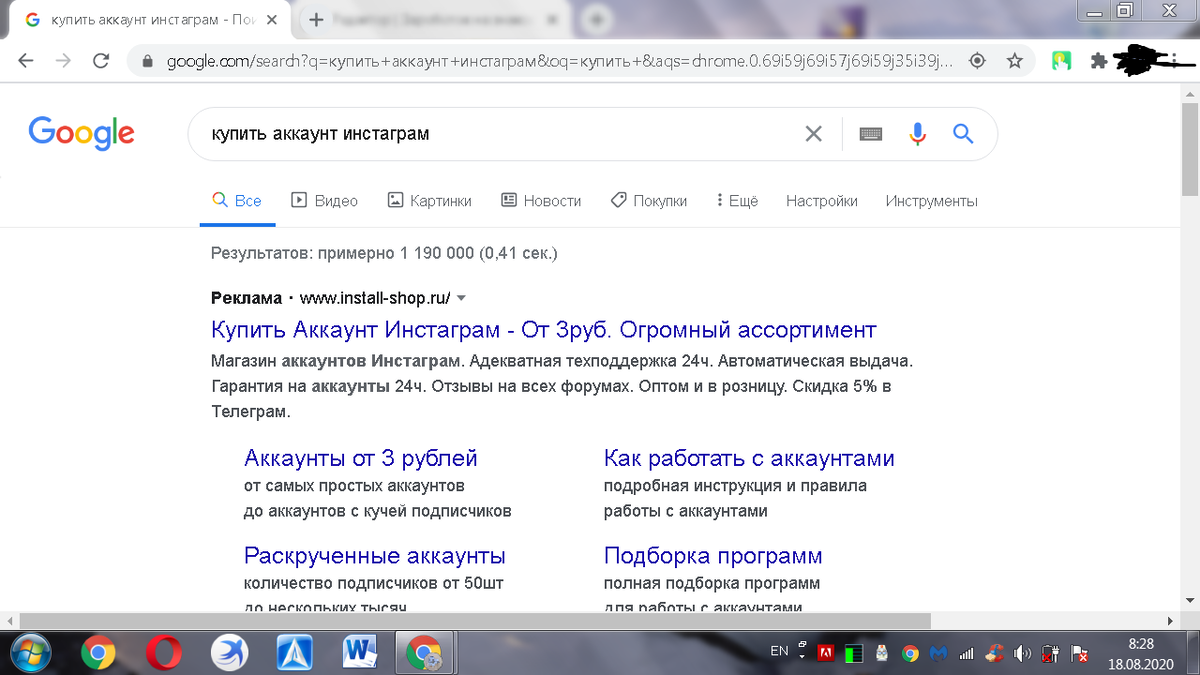The height and width of the screenshot is (675, 1200).
Task: Switch to 'Покупки' results tab
Action: pos(648,200)
